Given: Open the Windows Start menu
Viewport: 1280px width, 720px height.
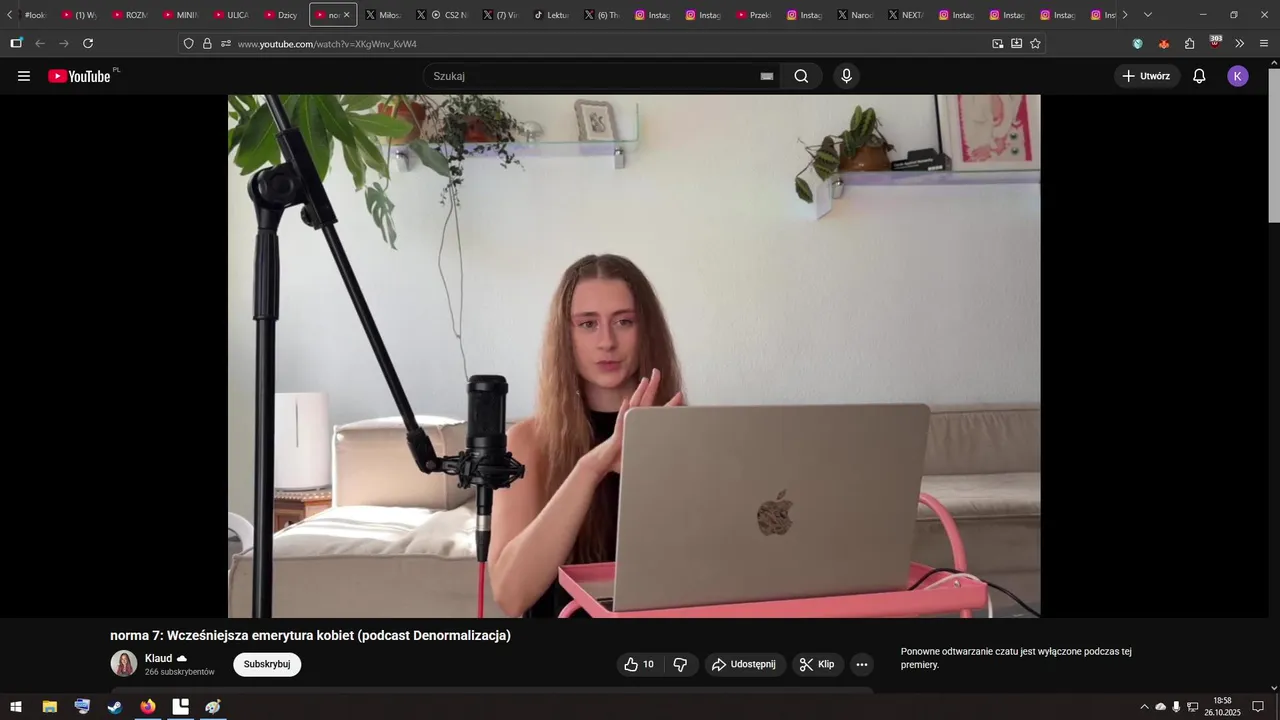Looking at the screenshot, I should [x=16, y=707].
